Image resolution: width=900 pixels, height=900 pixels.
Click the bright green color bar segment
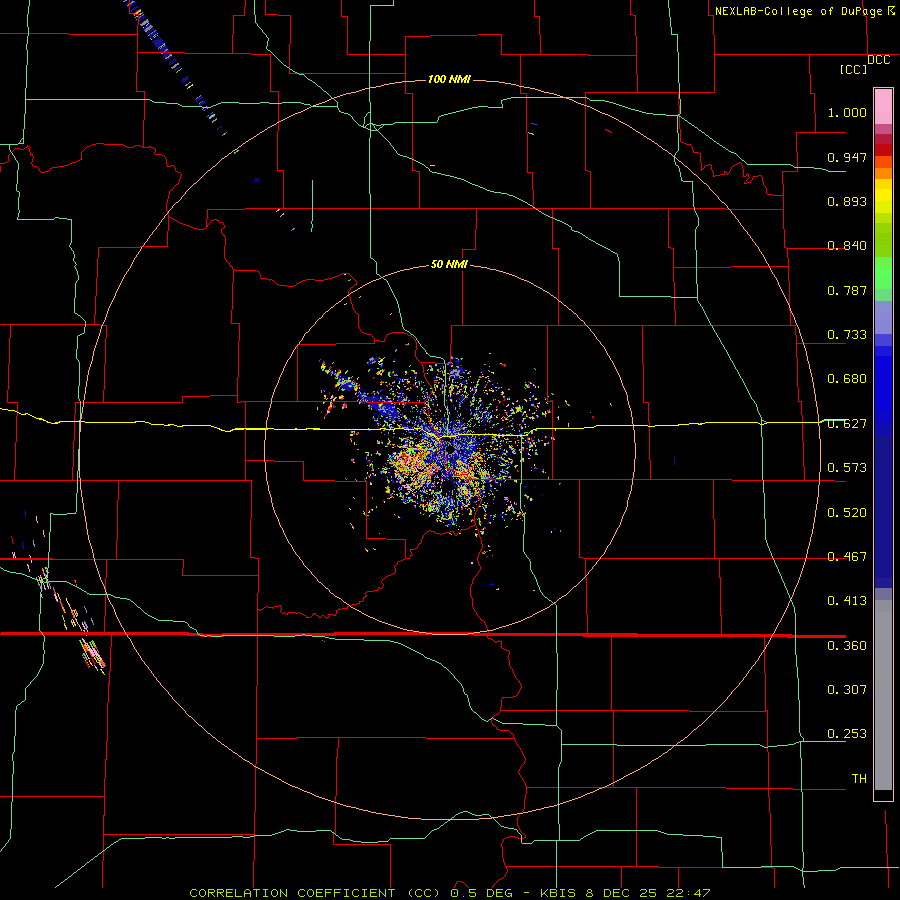(883, 273)
